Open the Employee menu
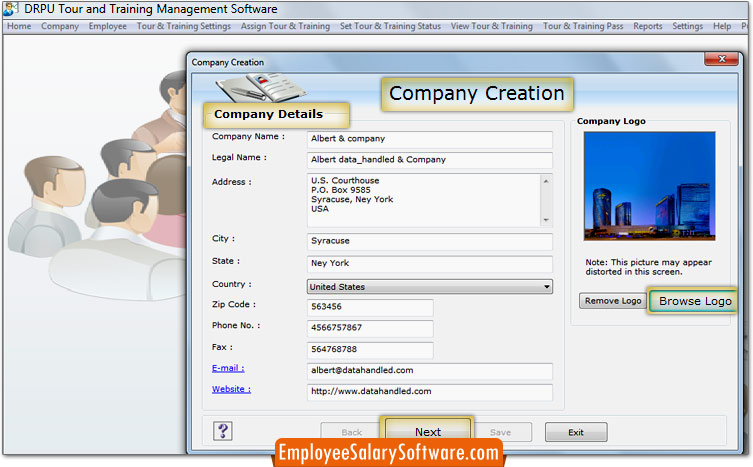 pyautogui.click(x=108, y=26)
